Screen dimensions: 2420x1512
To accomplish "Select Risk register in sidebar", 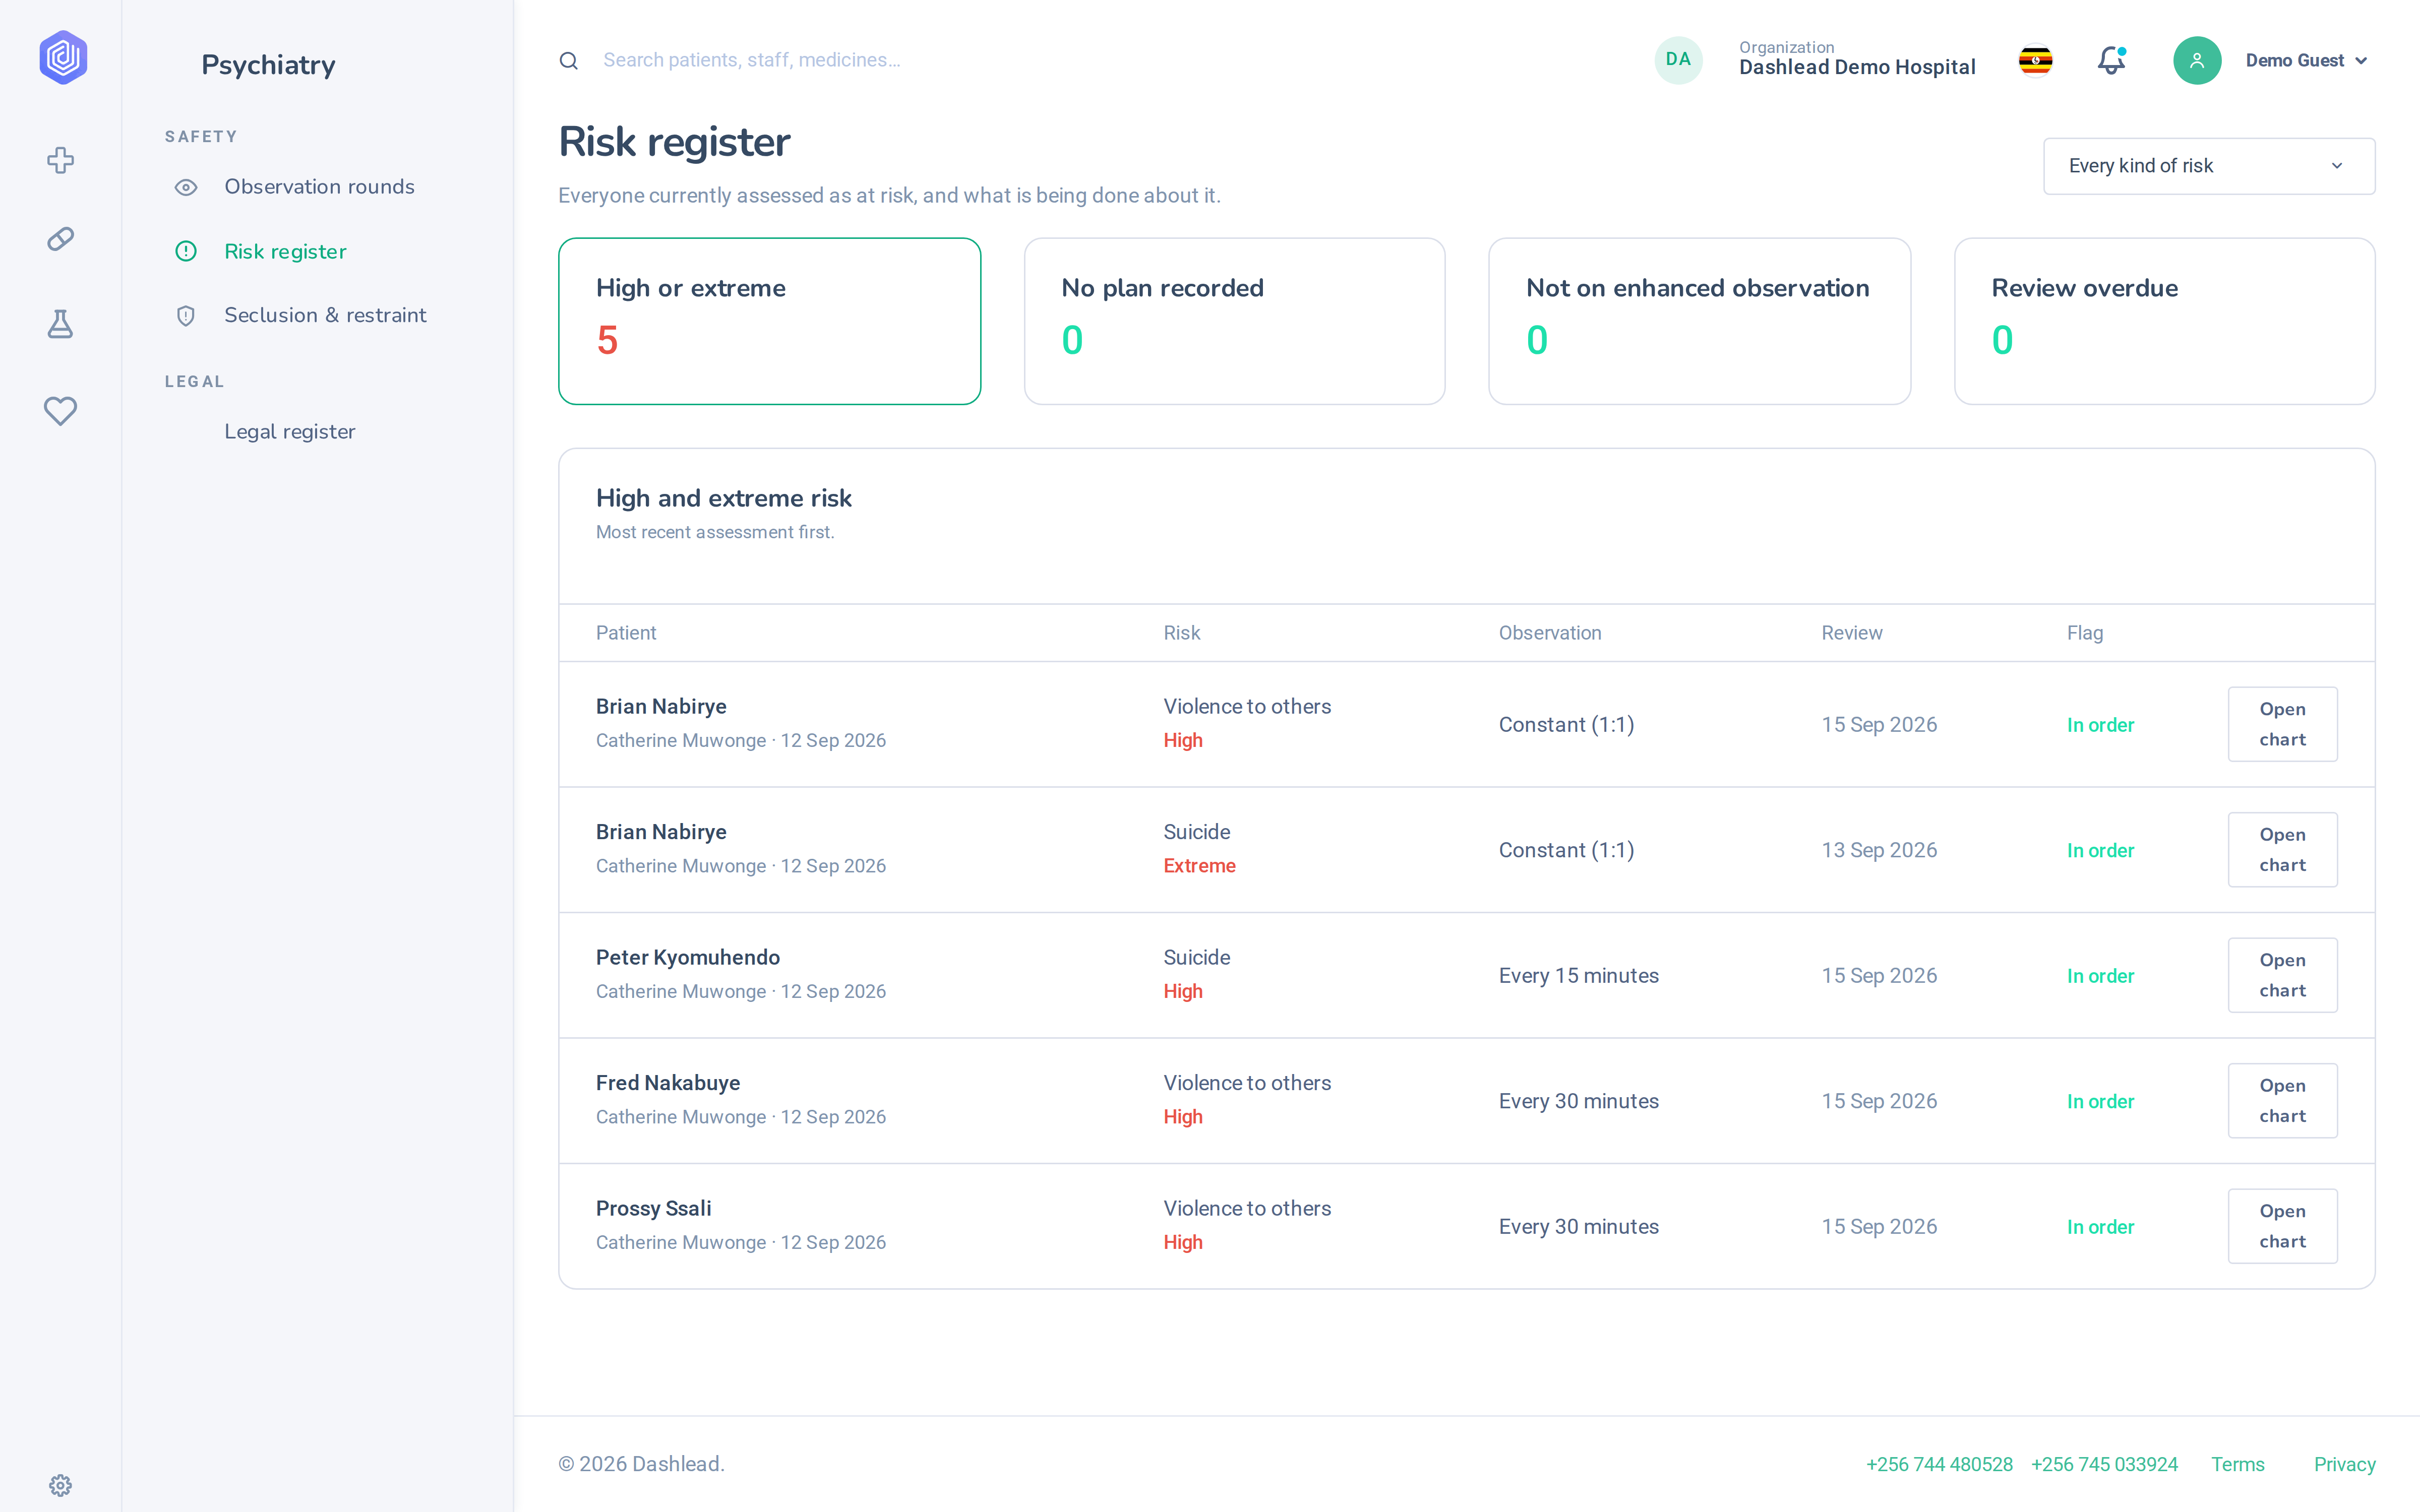I will [285, 251].
